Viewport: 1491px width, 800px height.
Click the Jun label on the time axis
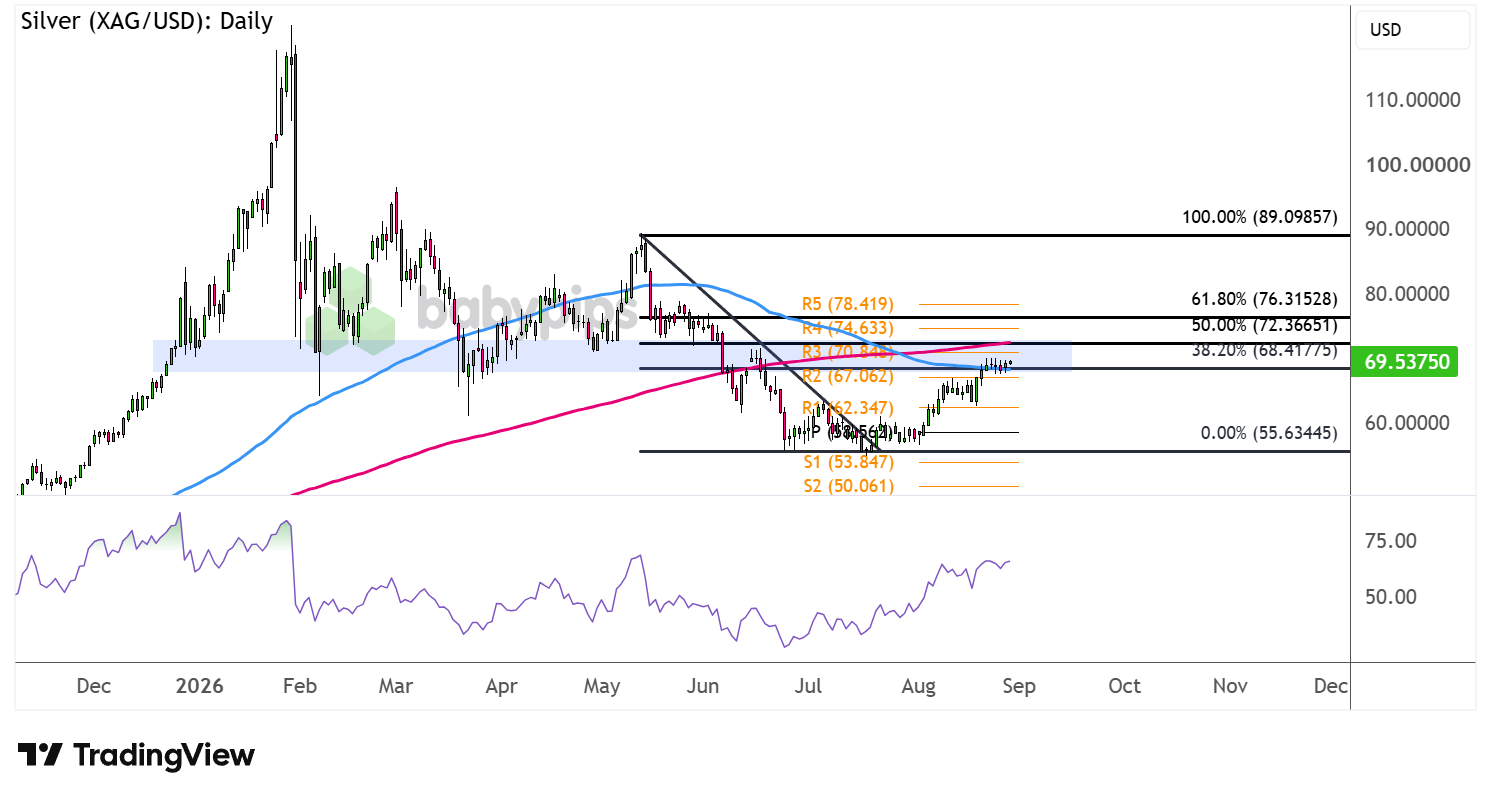[x=704, y=686]
